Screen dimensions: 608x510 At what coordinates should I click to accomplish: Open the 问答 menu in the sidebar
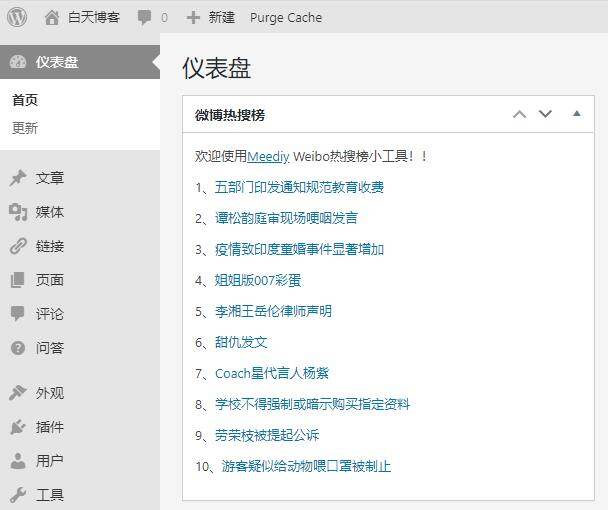[x=50, y=348]
